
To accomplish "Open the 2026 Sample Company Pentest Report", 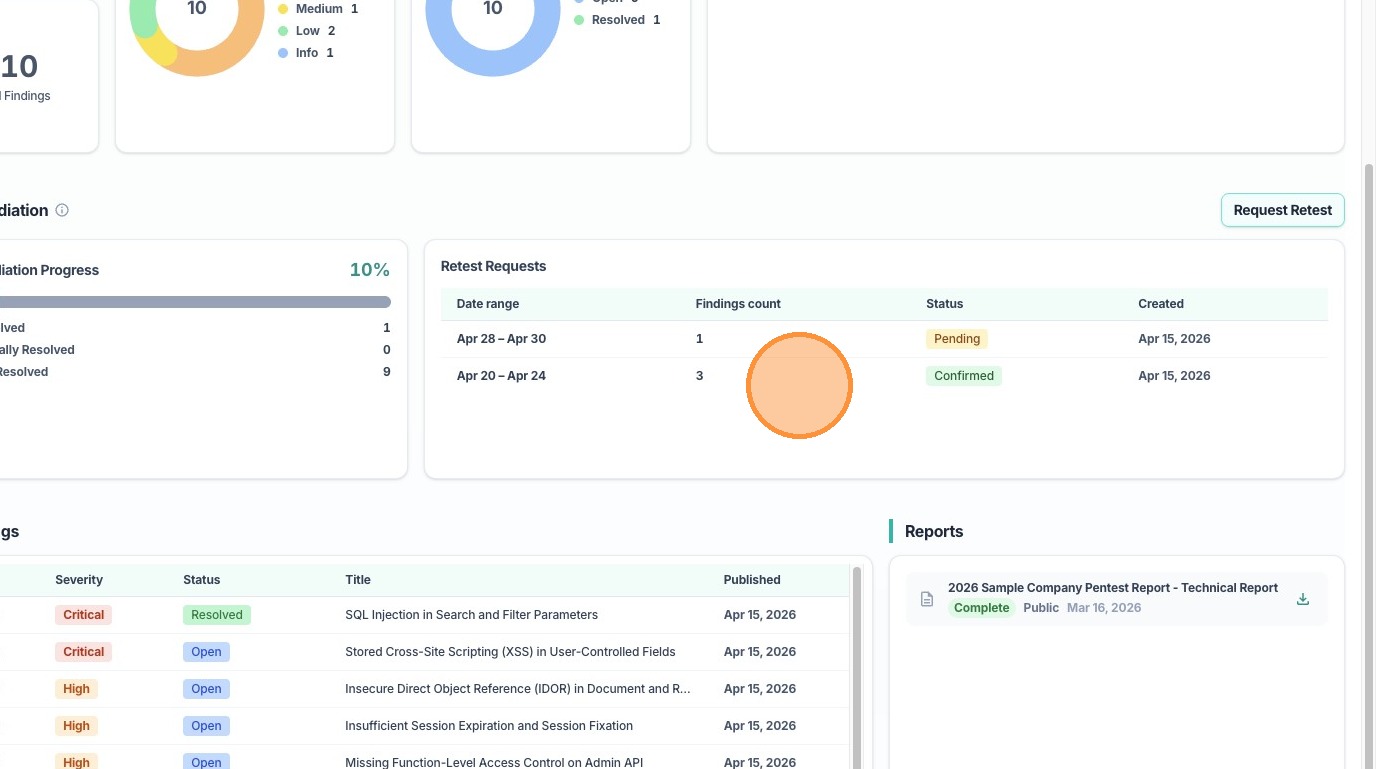I will 1112,588.
